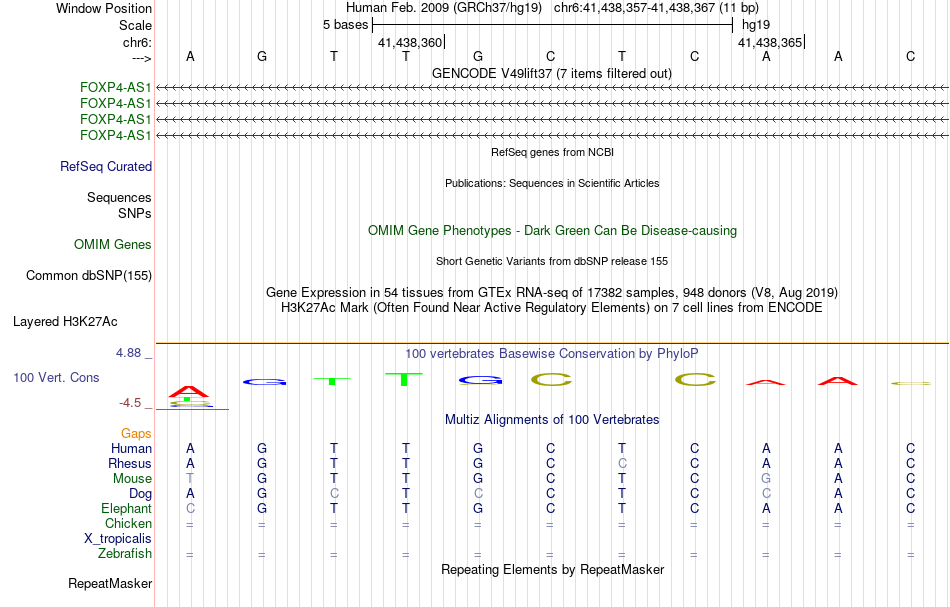Select the Elephant species row label
Image resolution: width=950 pixels, height=607 pixels.
(x=126, y=509)
